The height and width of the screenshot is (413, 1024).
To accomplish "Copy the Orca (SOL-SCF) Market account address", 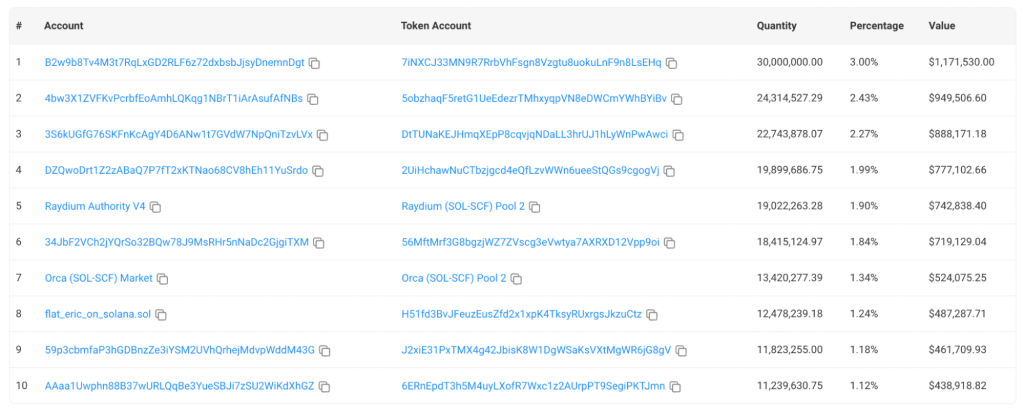I will (x=162, y=279).
